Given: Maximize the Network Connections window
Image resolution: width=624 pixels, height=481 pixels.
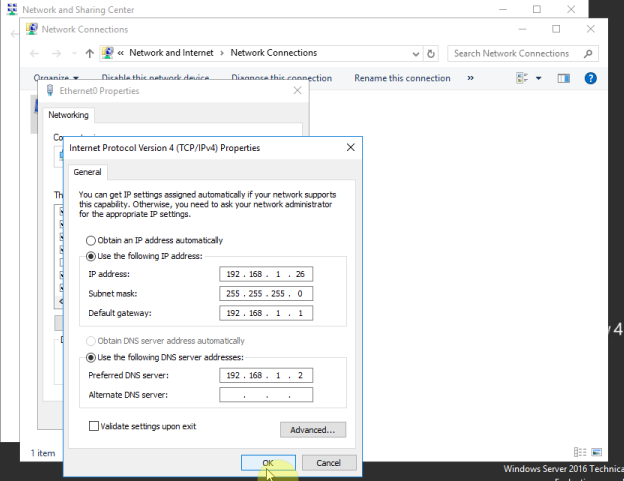Looking at the screenshot, I should 556,29.
